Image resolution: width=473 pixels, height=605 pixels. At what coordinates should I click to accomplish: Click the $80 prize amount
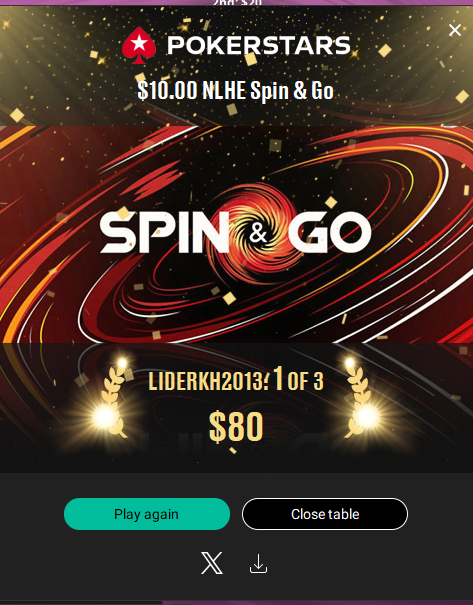coord(236,427)
